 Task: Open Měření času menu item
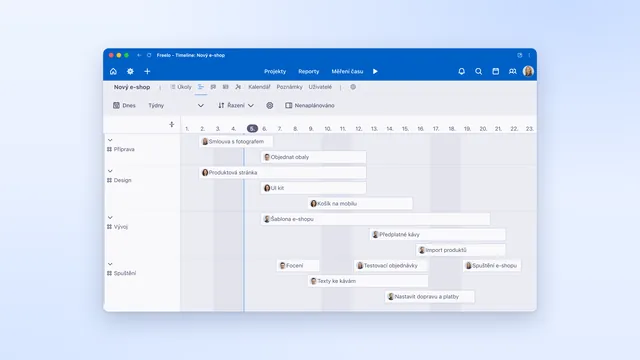(347, 71)
